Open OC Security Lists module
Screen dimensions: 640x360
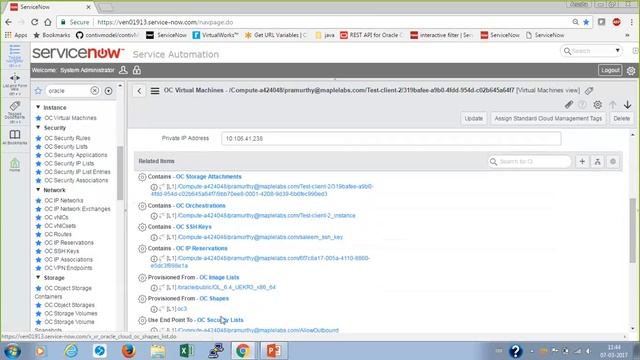tap(66, 147)
